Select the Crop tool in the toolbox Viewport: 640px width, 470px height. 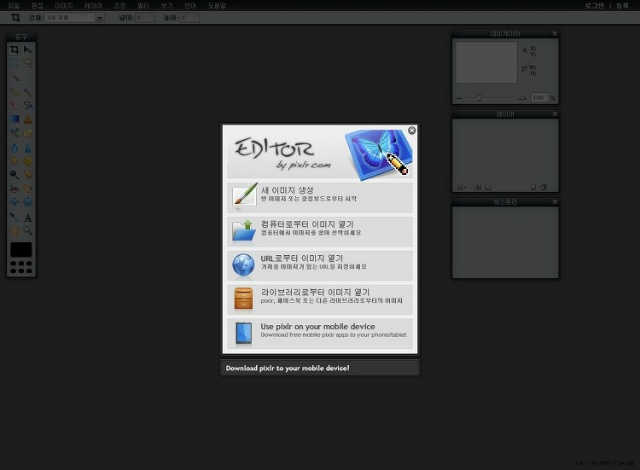pos(15,49)
